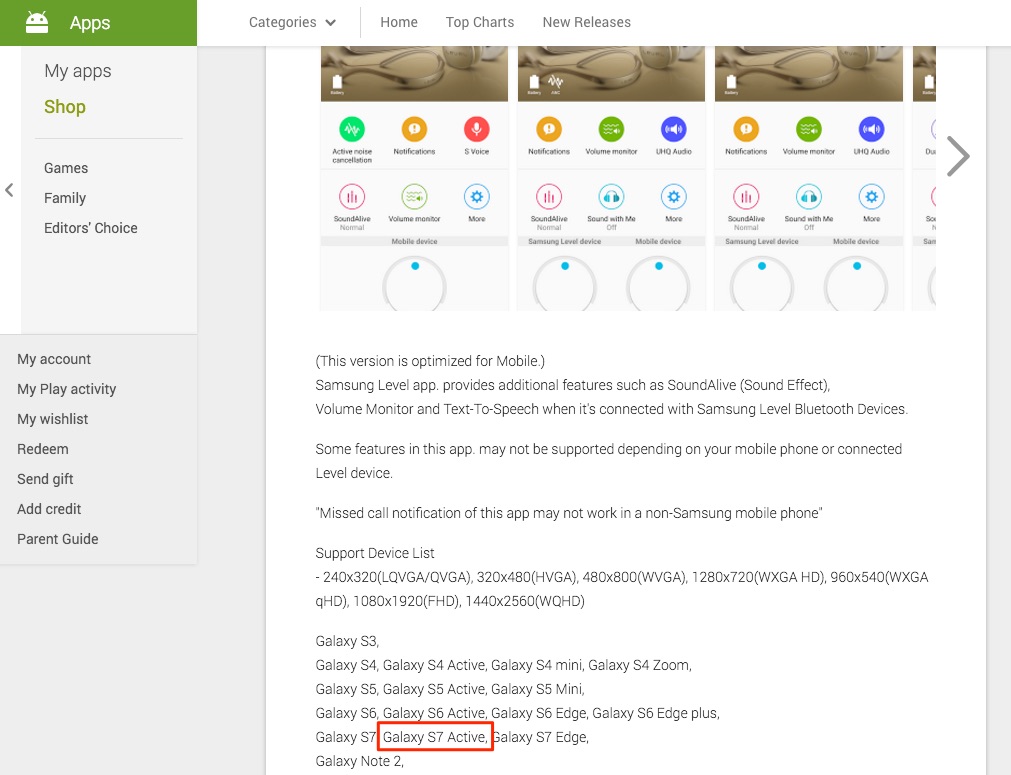1011x775 pixels.
Task: Click the Redeem link
Action: [x=43, y=449]
